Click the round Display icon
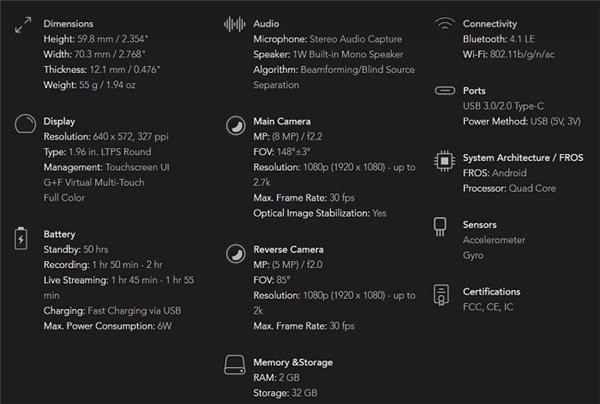 click(x=24, y=124)
